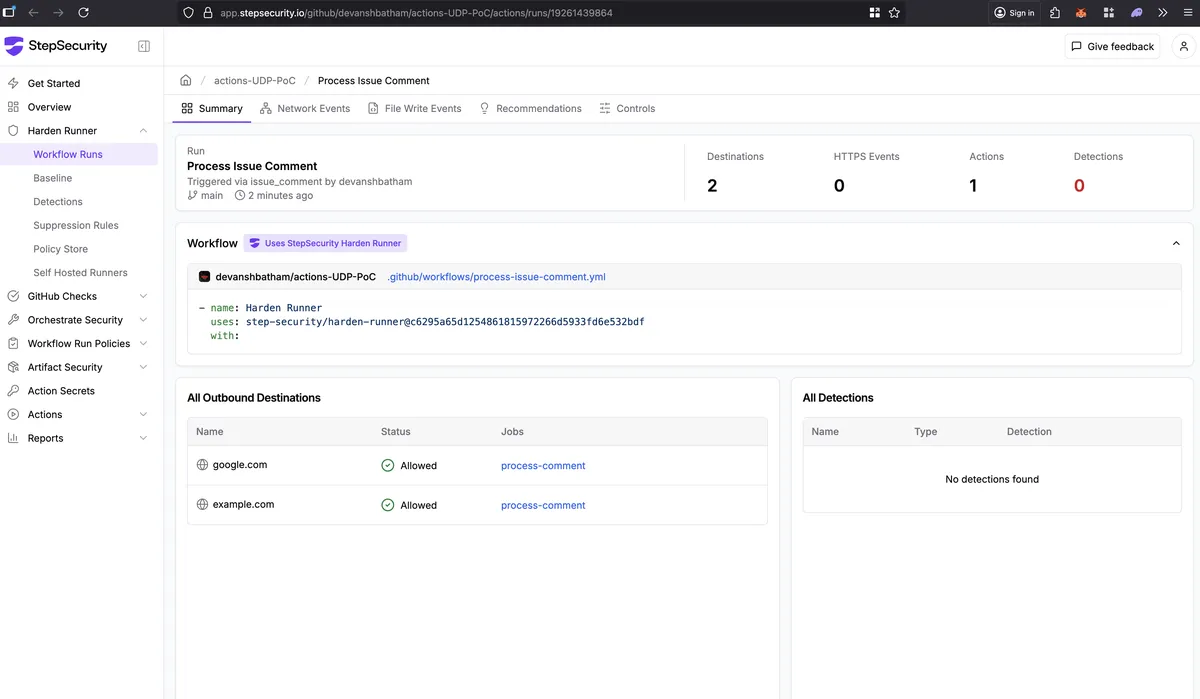Click the browser forward arrow
This screenshot has height=699, width=1200.
58,13
